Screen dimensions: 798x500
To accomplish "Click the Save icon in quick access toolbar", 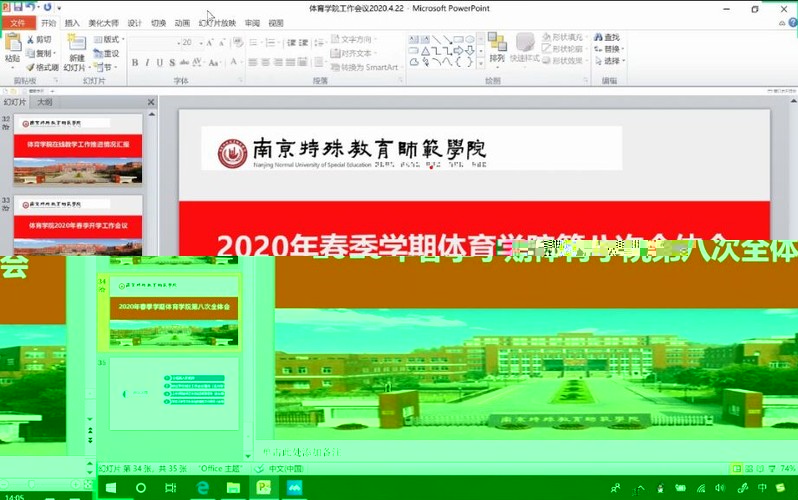I will point(18,7).
